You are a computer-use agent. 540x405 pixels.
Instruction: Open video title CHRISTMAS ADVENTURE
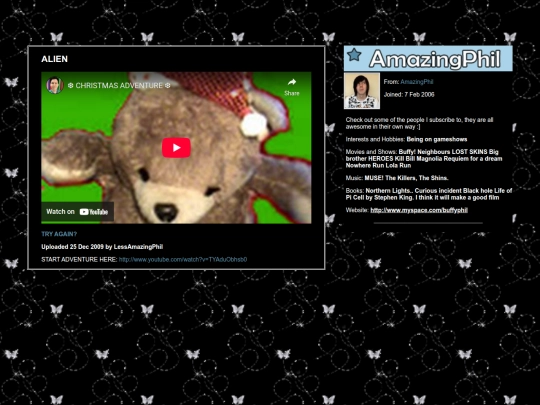pyautogui.click(x=119, y=85)
